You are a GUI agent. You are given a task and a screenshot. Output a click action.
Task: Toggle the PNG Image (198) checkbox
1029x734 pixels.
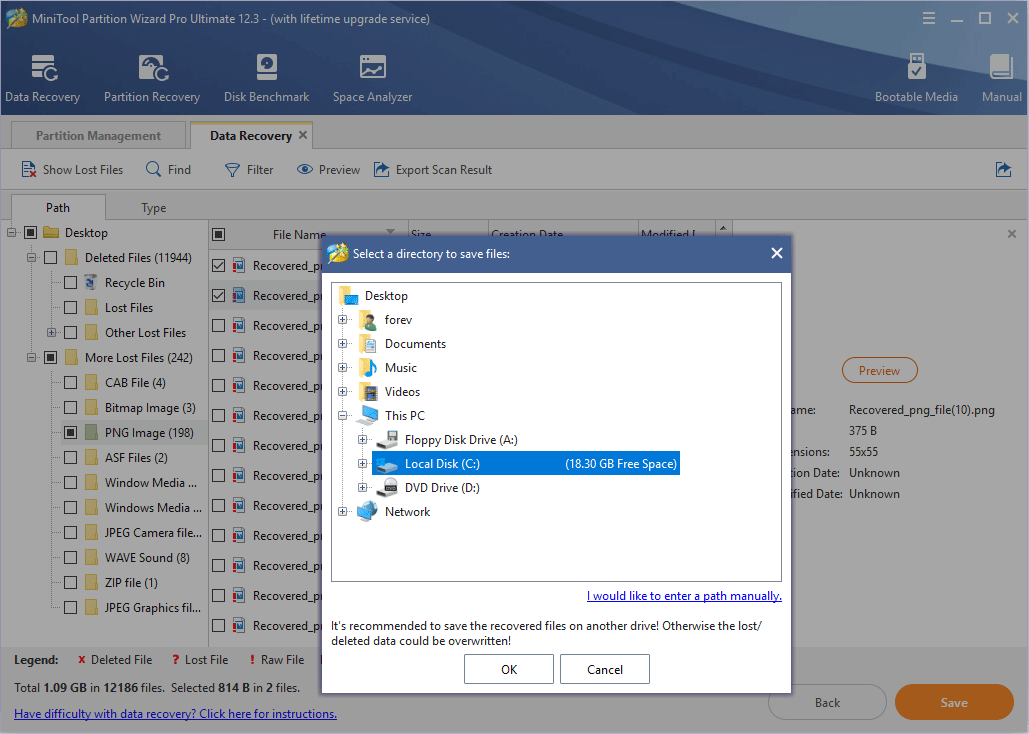(x=70, y=433)
